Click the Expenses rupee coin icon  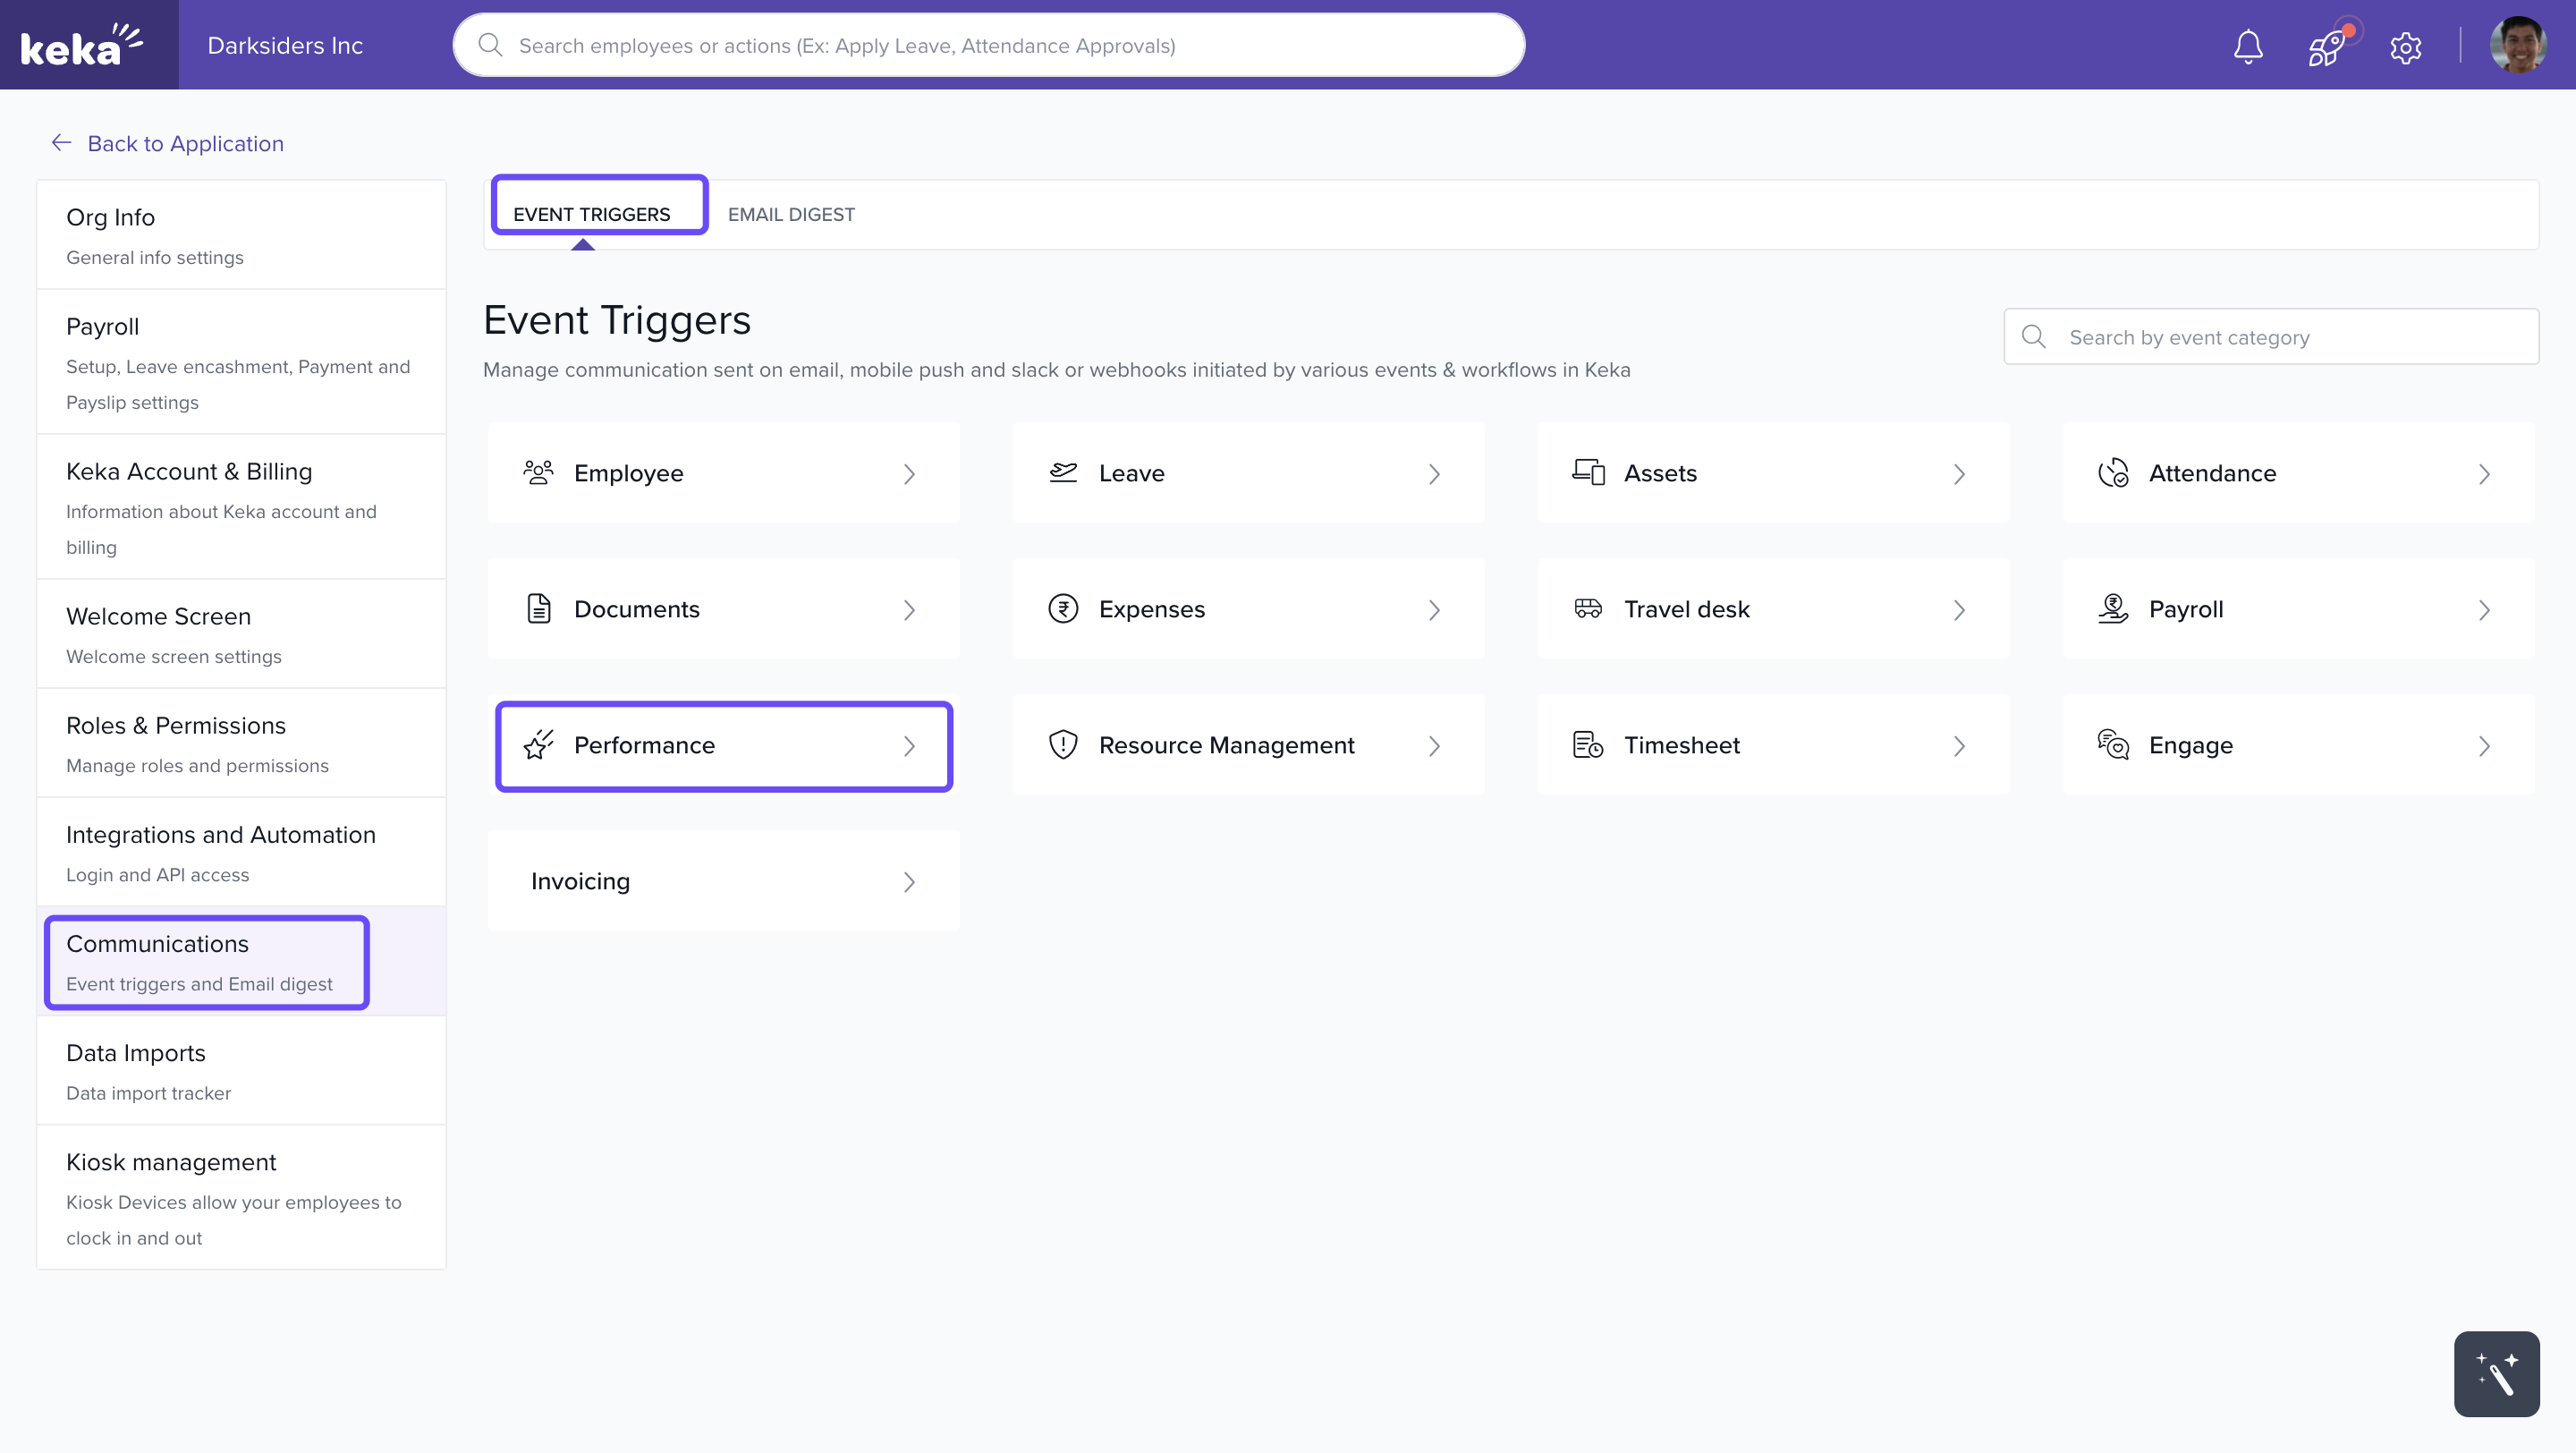1063,608
